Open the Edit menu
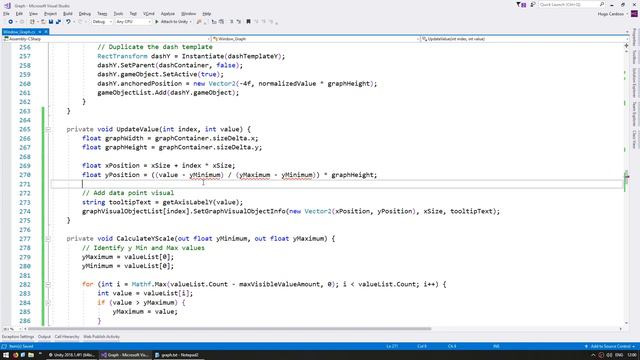 click(19, 14)
